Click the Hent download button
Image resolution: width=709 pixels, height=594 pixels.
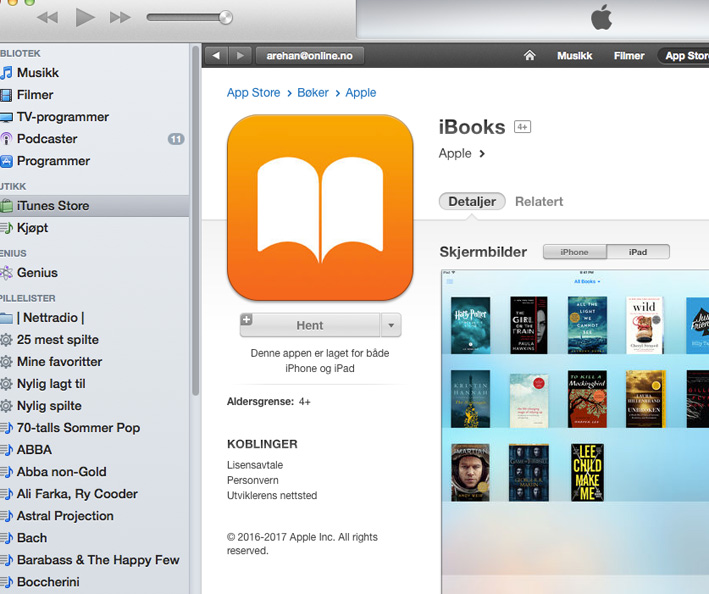click(x=310, y=325)
